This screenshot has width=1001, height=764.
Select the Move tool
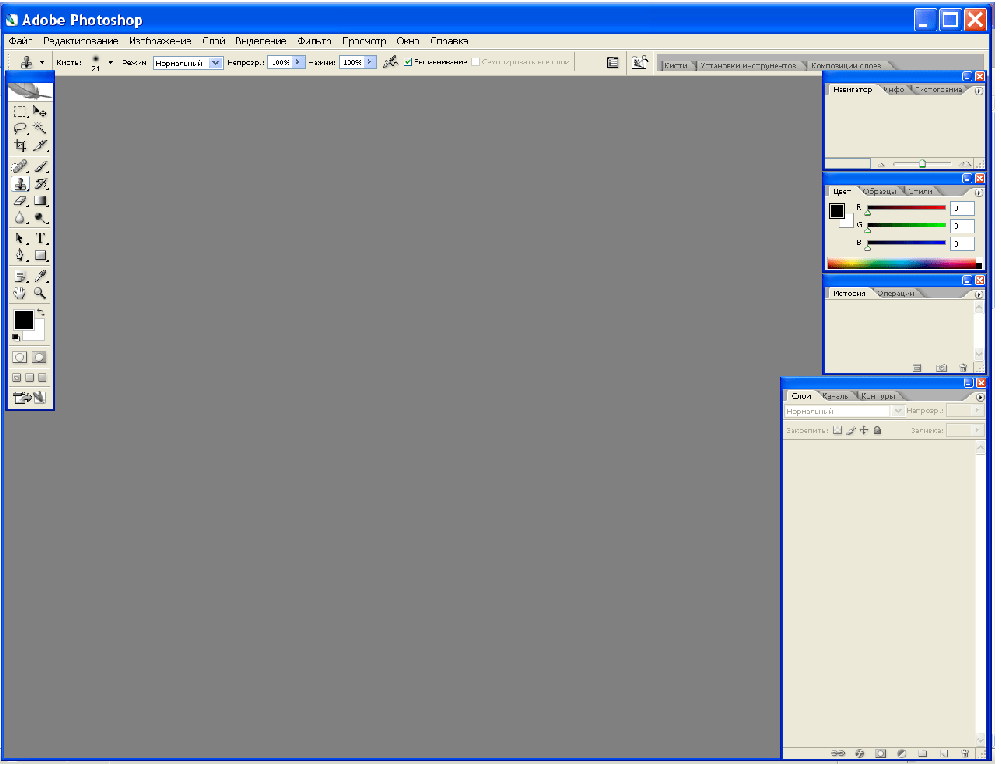[x=40, y=111]
